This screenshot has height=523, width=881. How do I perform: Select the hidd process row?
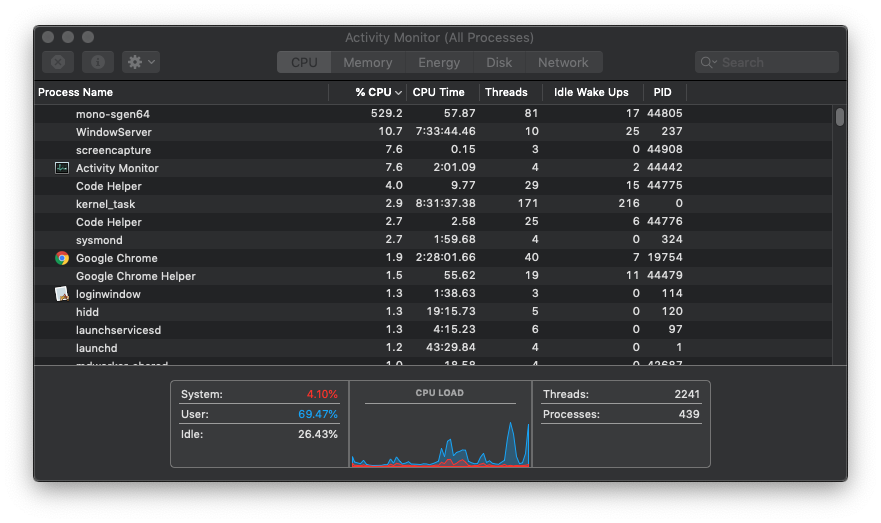(433, 312)
